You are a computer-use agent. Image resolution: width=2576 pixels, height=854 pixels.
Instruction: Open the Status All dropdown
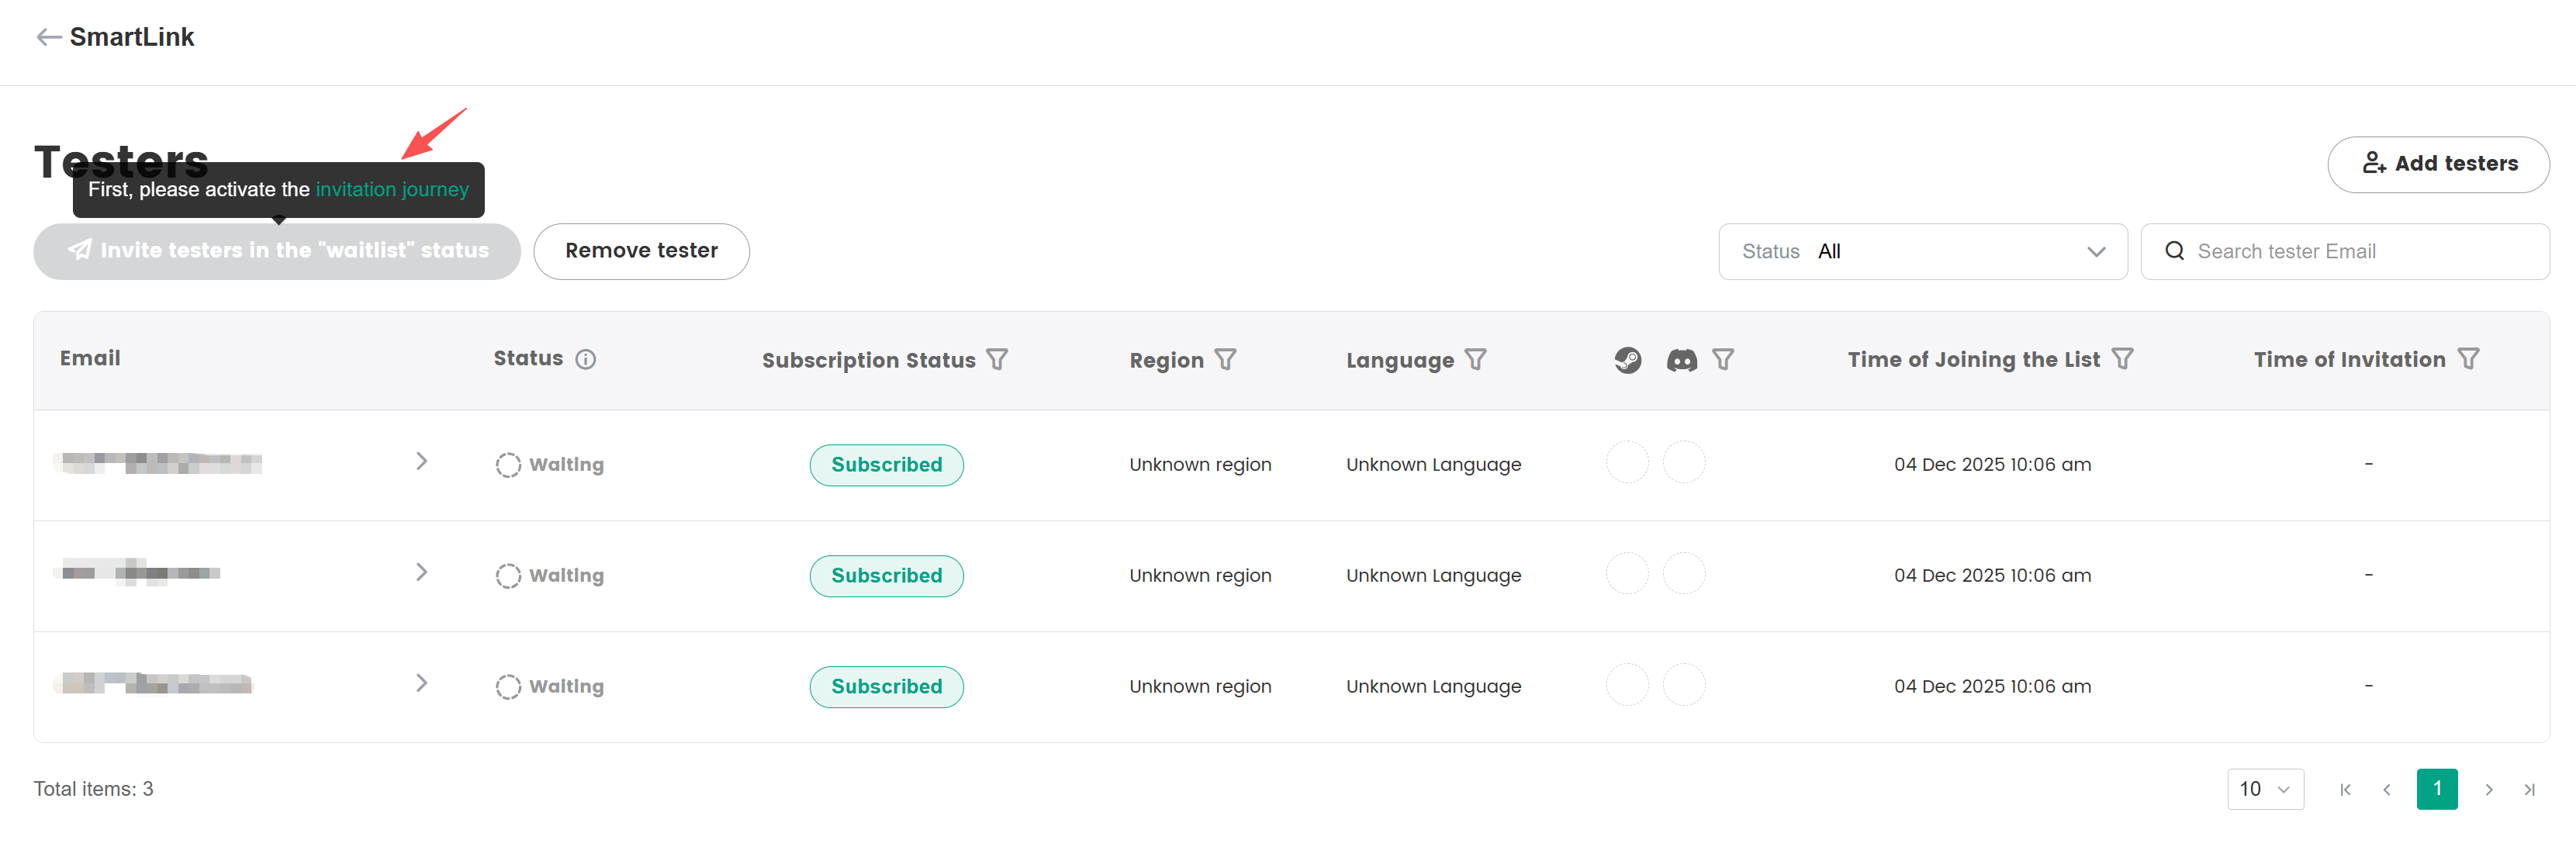click(1922, 251)
